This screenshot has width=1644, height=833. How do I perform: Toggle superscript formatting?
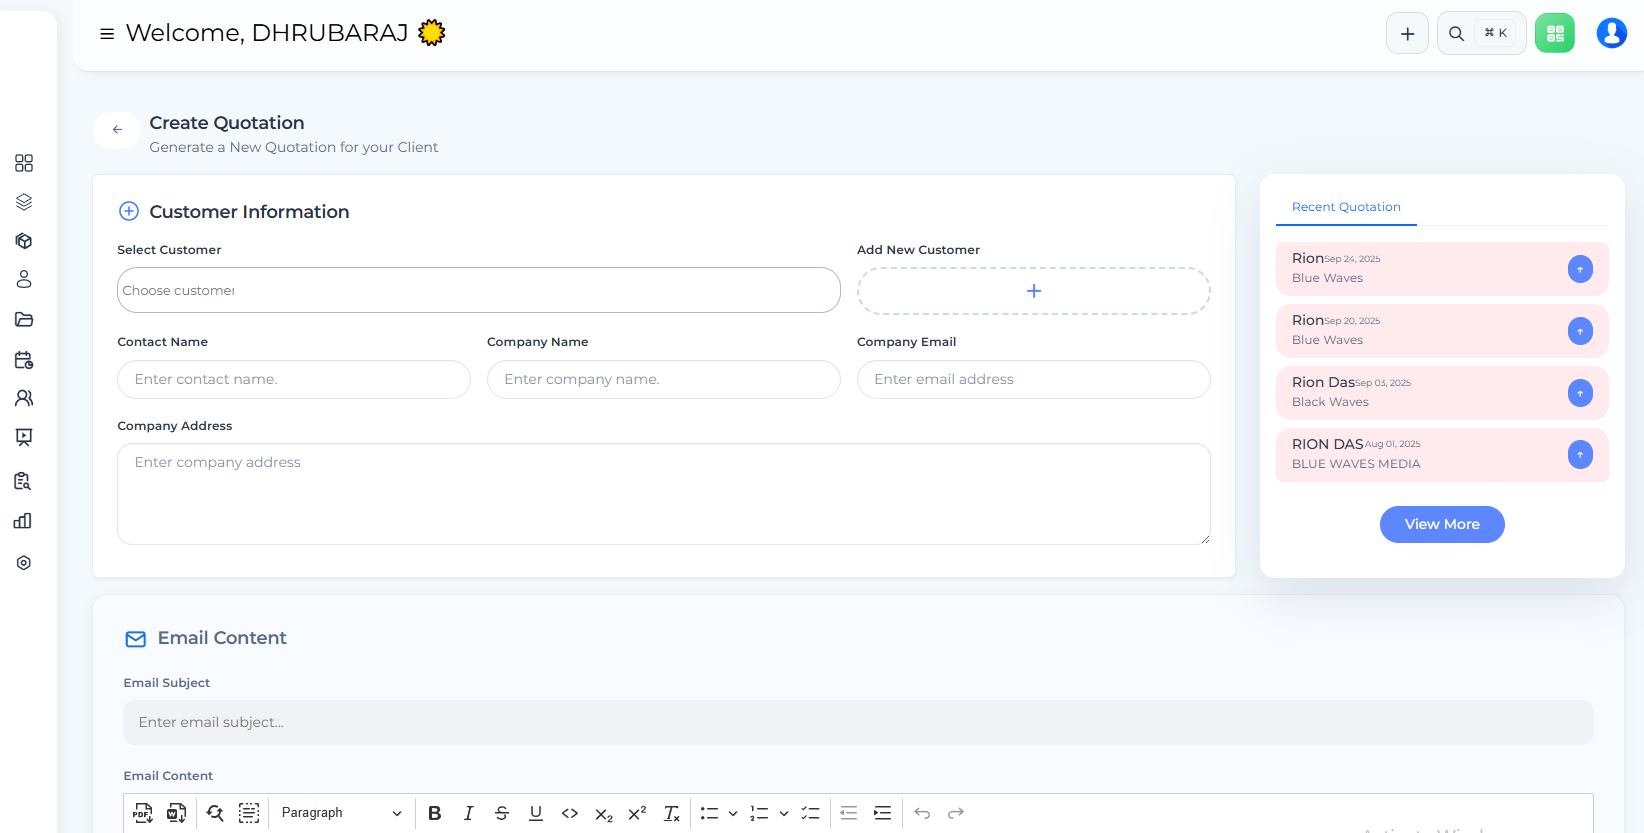point(637,813)
